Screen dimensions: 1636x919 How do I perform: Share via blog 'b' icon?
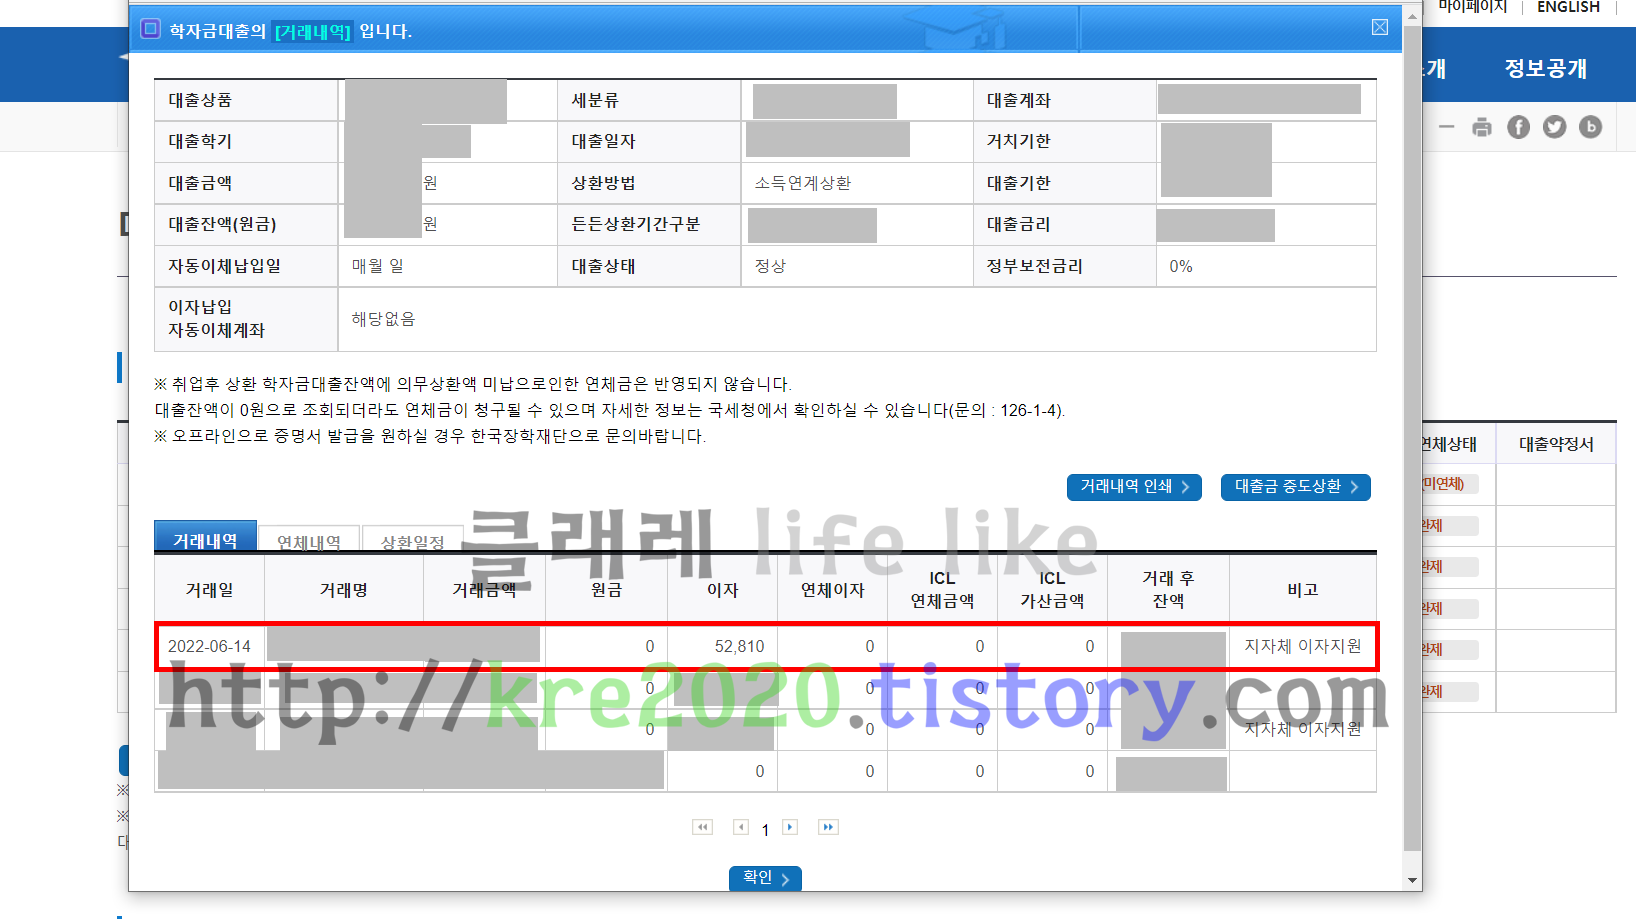pyautogui.click(x=1590, y=127)
